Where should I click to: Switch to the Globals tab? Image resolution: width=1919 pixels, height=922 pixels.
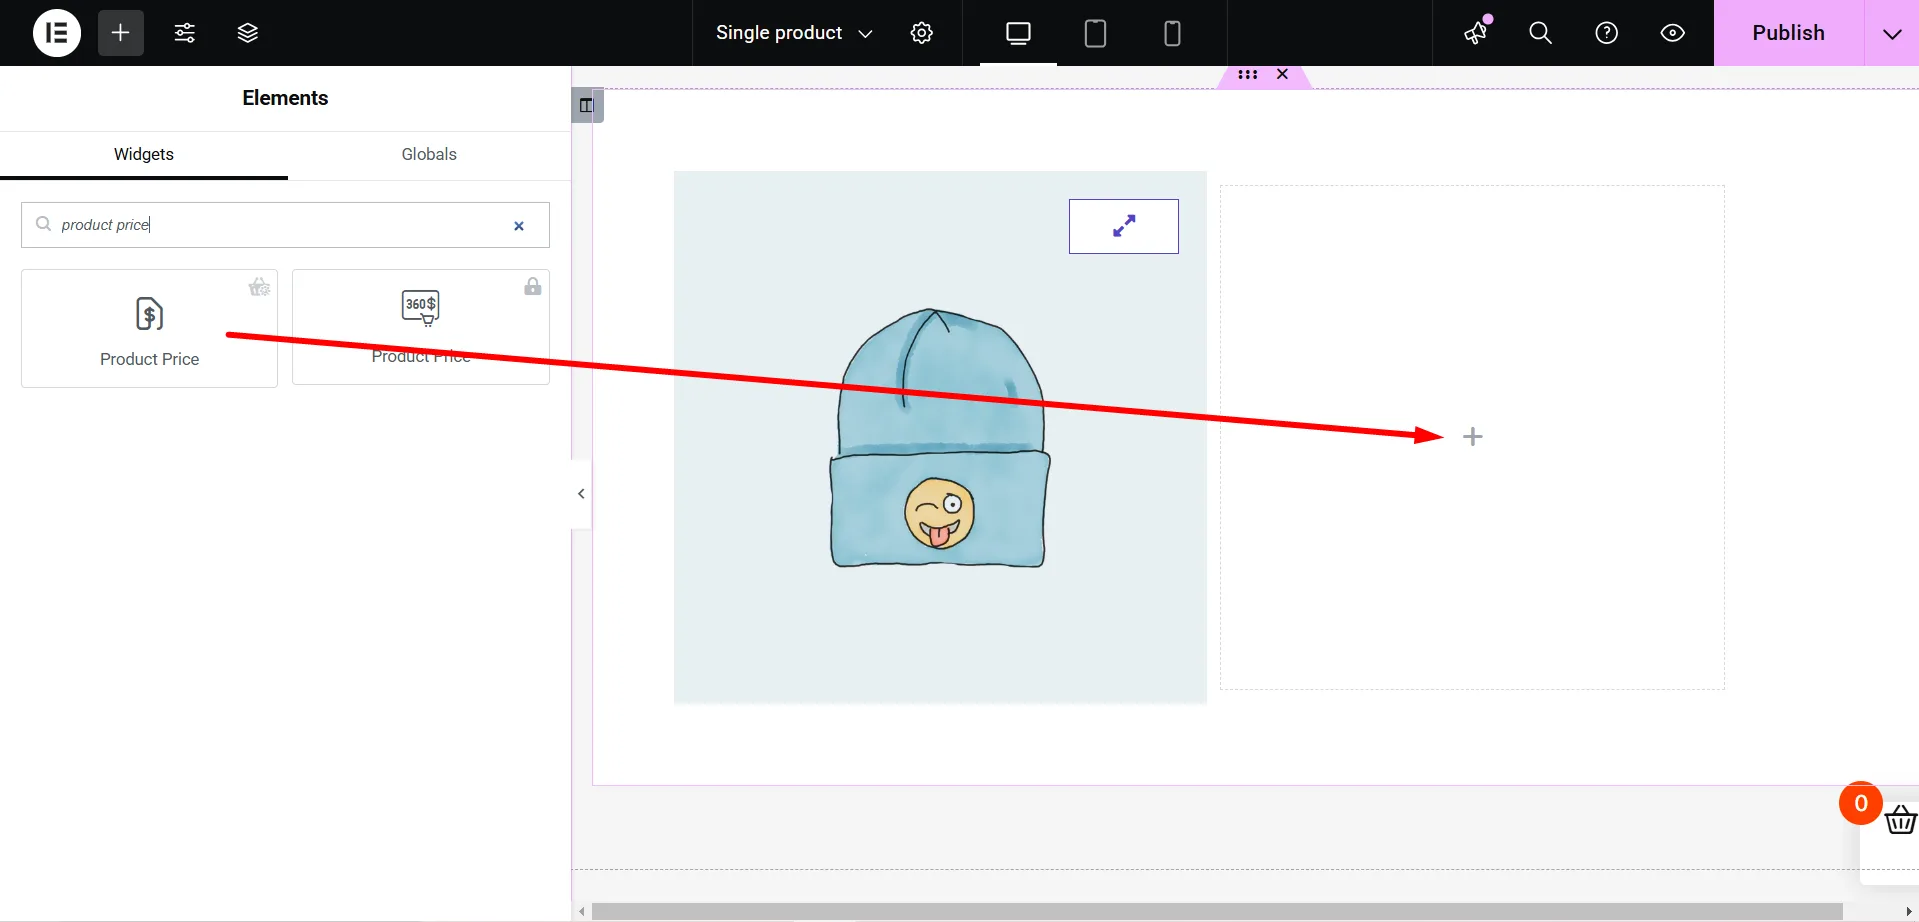[429, 154]
